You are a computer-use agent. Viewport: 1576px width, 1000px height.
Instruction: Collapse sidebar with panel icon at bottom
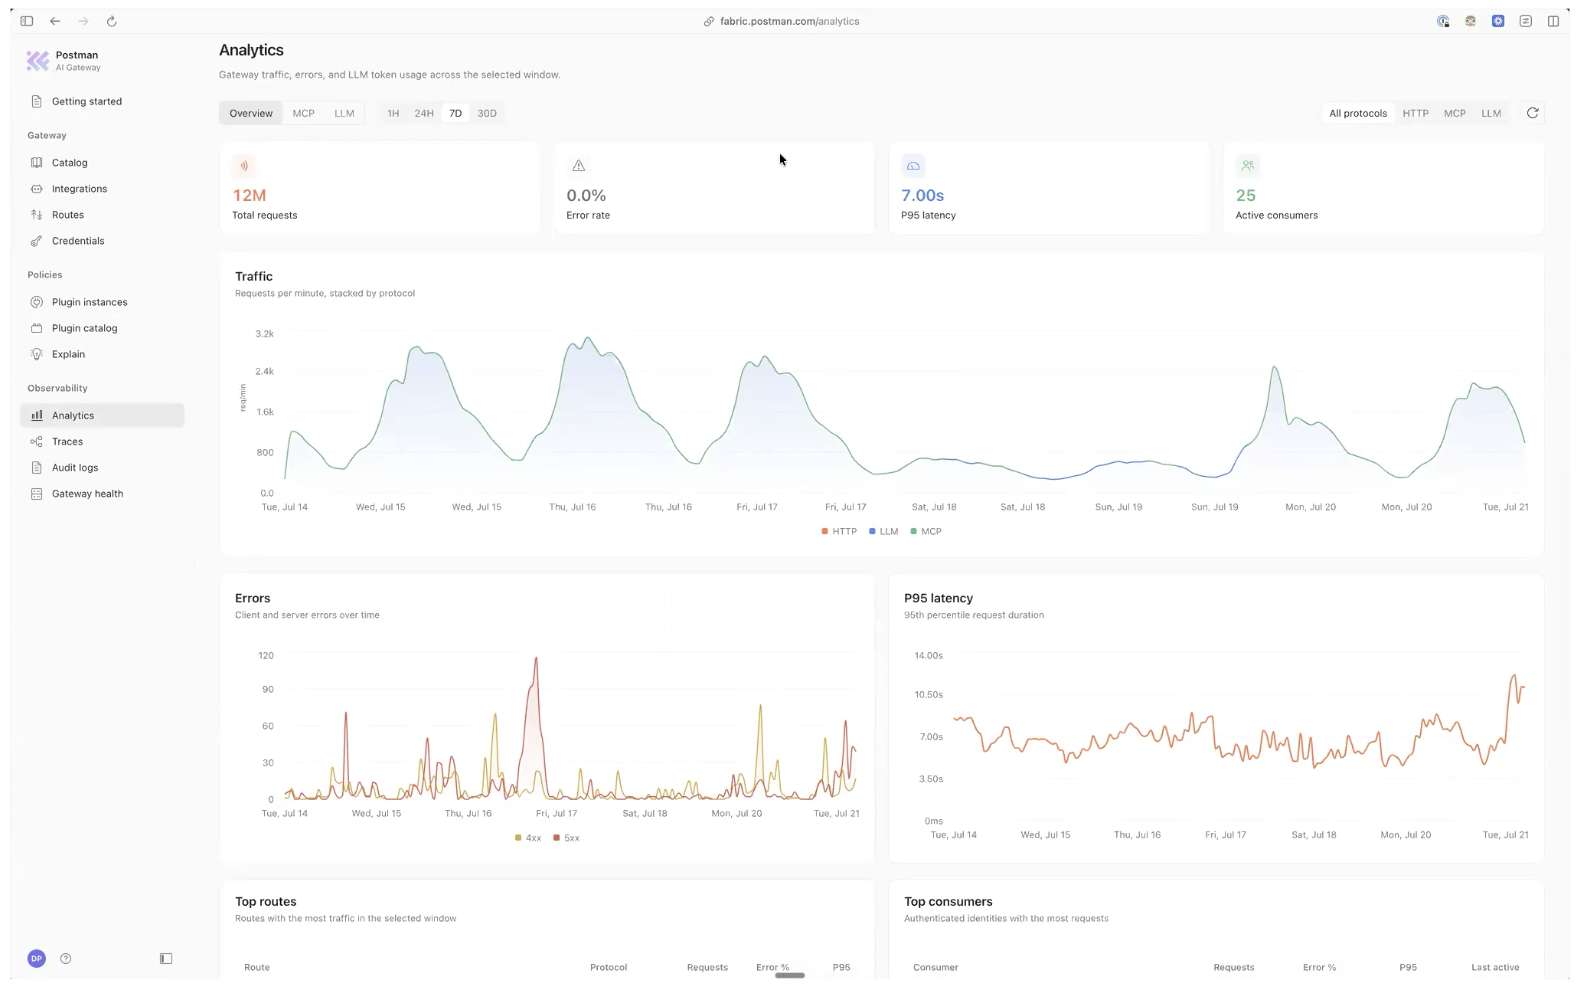click(x=166, y=958)
